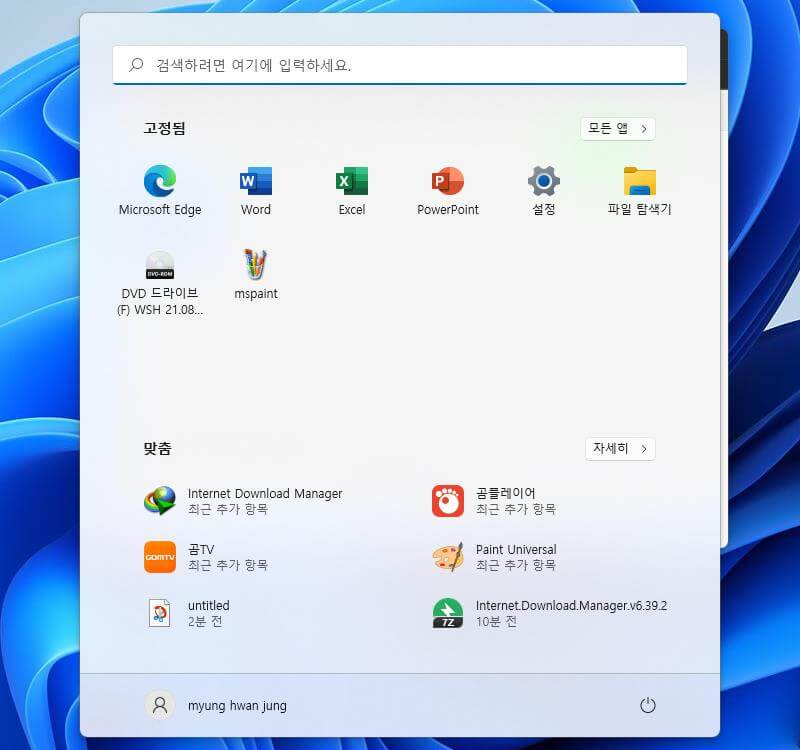Click the 'Internet Download Manager' recommended title text
800x750 pixels.
pyautogui.click(x=265, y=493)
